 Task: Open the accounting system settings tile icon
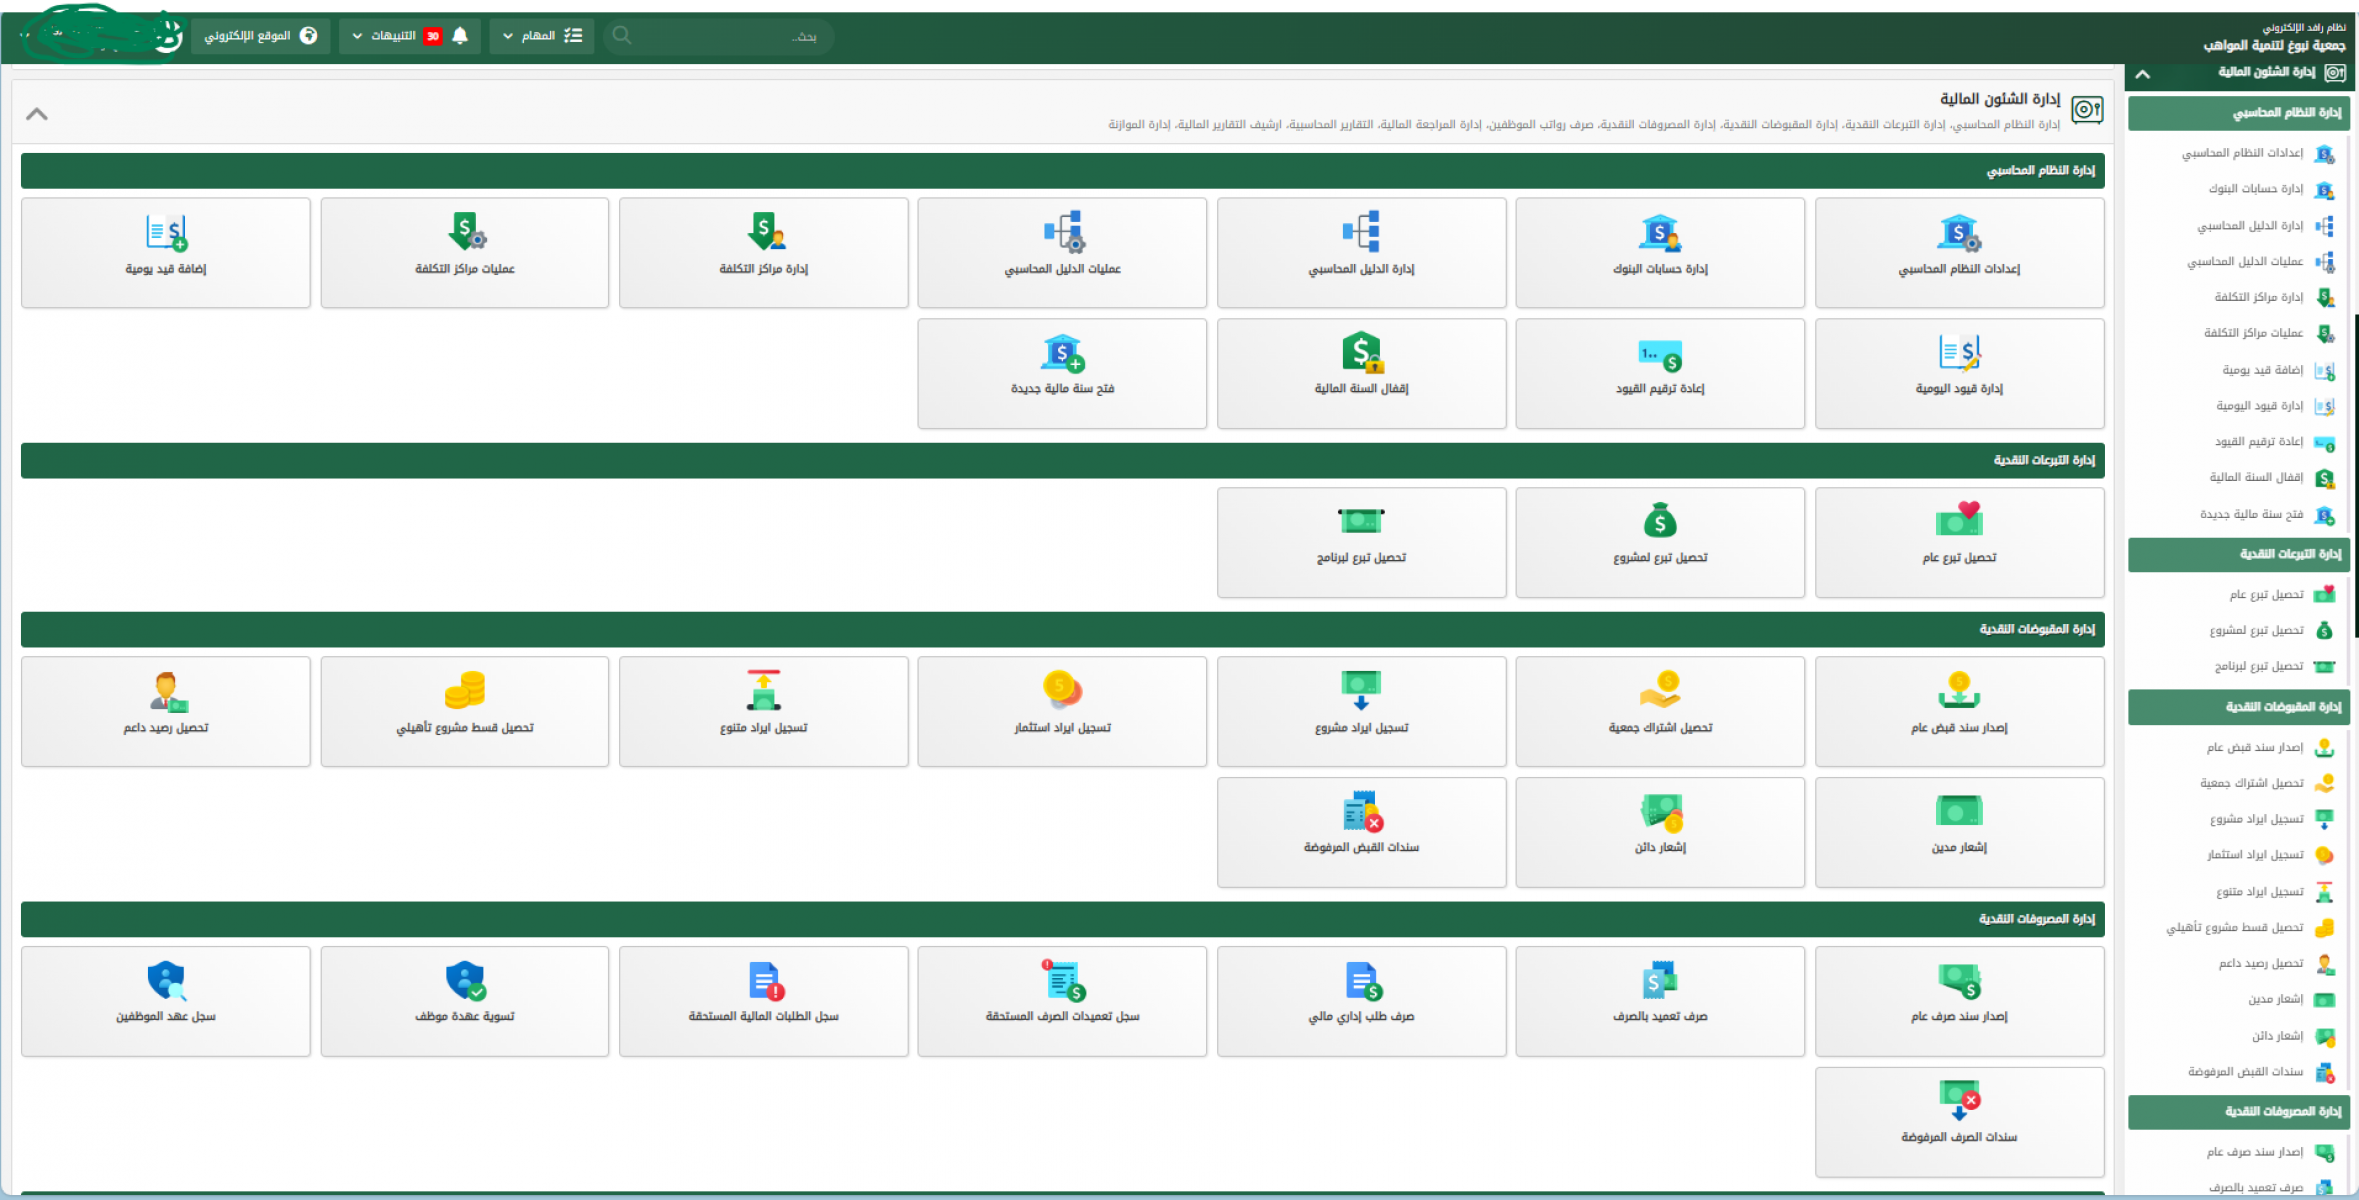(1958, 233)
